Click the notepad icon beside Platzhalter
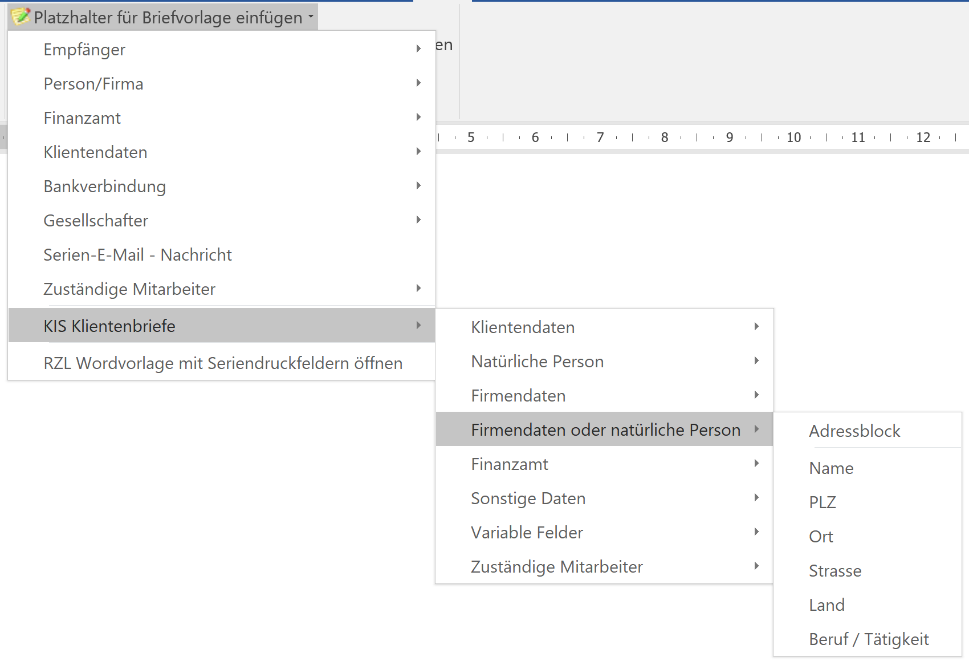 pos(20,17)
